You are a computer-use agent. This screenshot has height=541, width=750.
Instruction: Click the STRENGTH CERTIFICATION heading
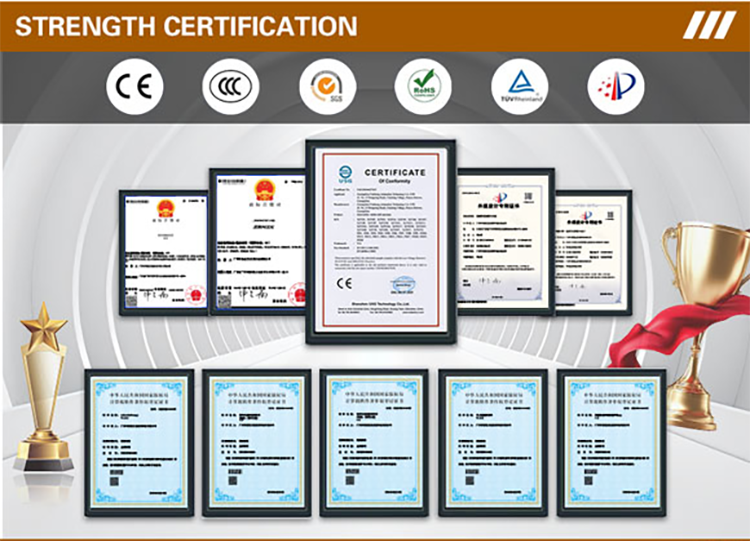tap(186, 26)
